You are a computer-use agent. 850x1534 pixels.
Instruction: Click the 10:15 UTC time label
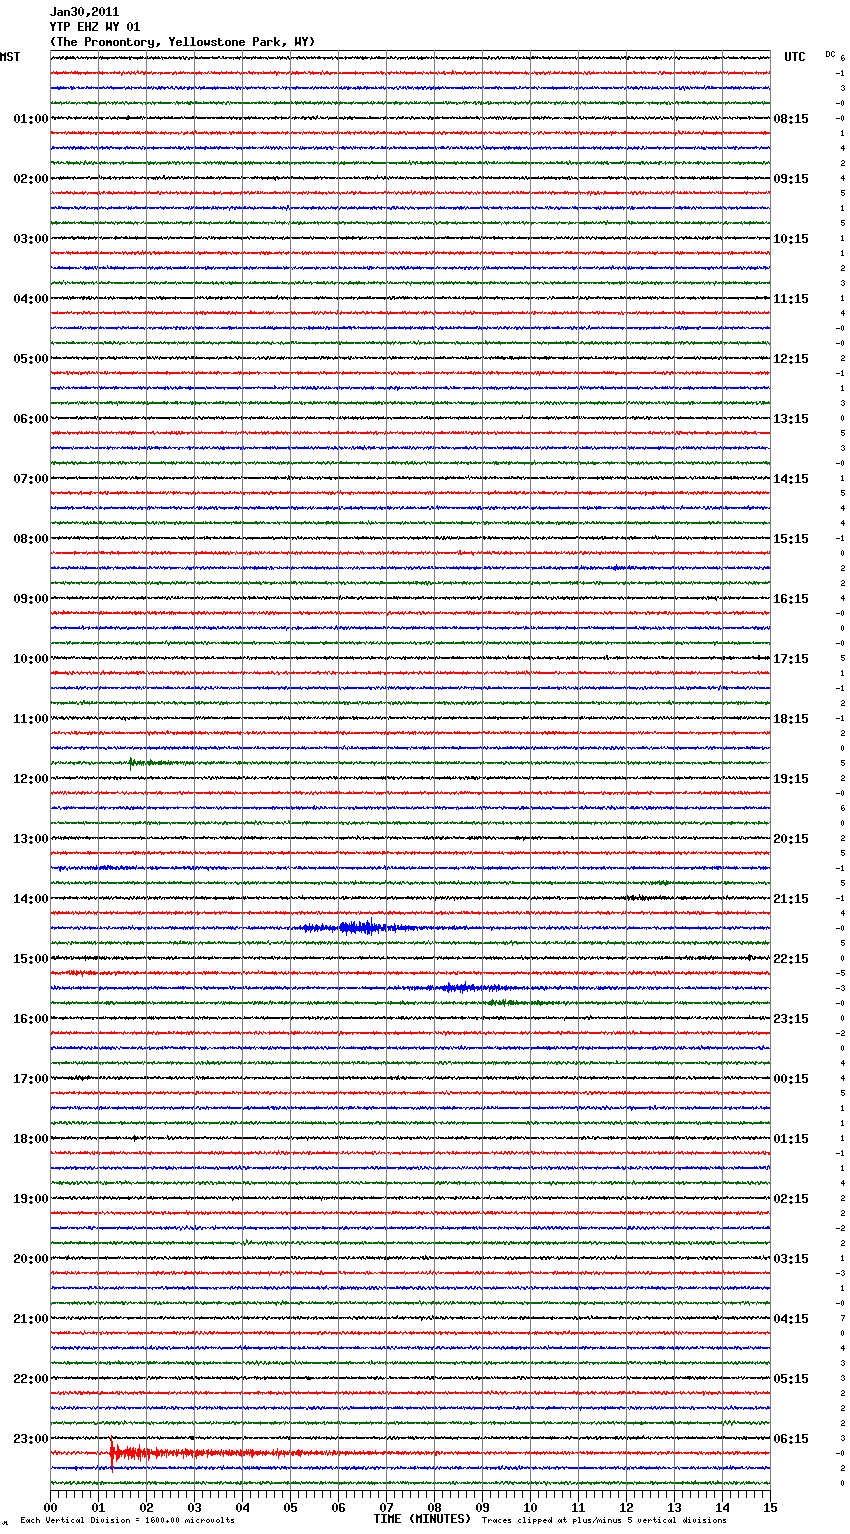(791, 239)
